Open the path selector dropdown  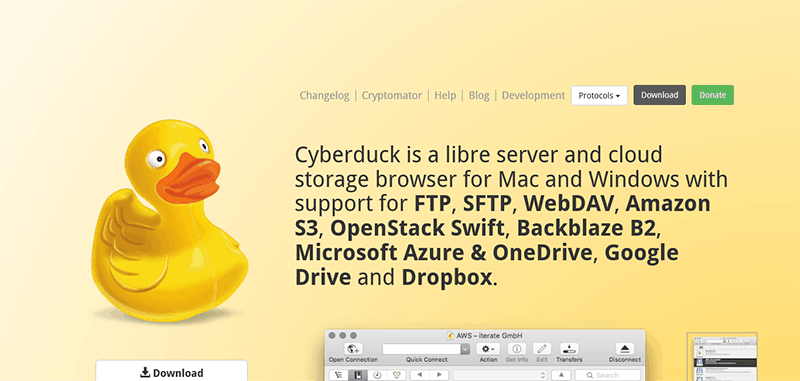[x=500, y=375]
